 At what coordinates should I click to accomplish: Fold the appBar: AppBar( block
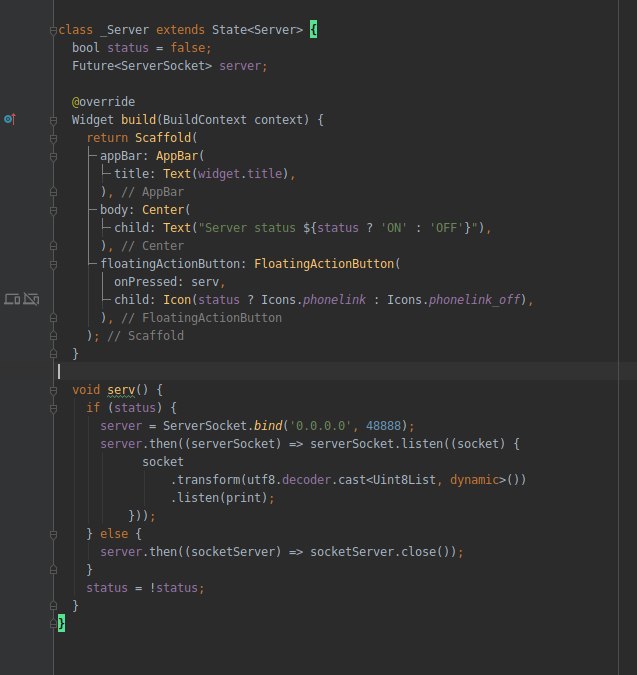[x=53, y=157]
